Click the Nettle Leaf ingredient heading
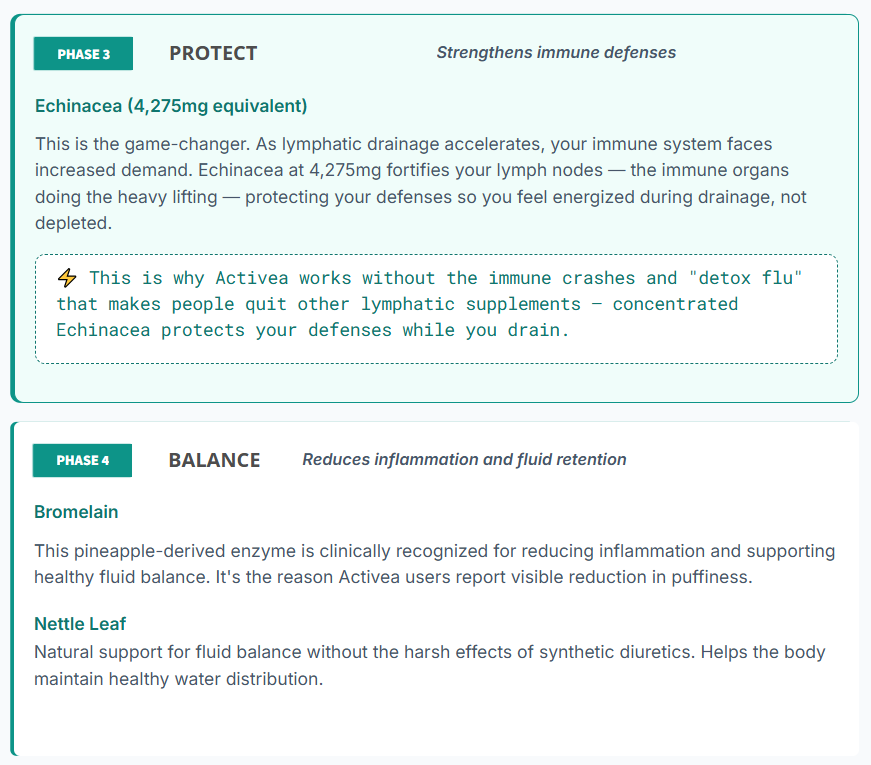The image size is (871, 765). (80, 624)
